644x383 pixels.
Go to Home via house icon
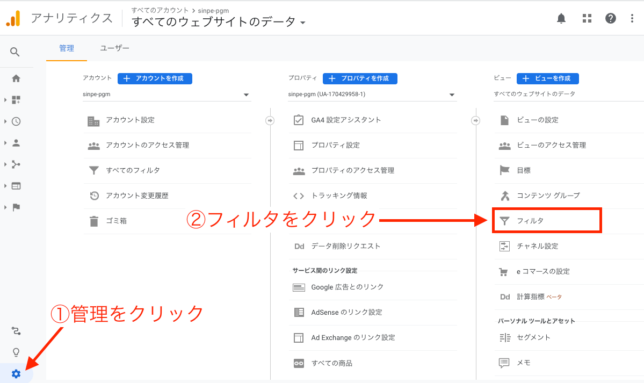[16, 78]
